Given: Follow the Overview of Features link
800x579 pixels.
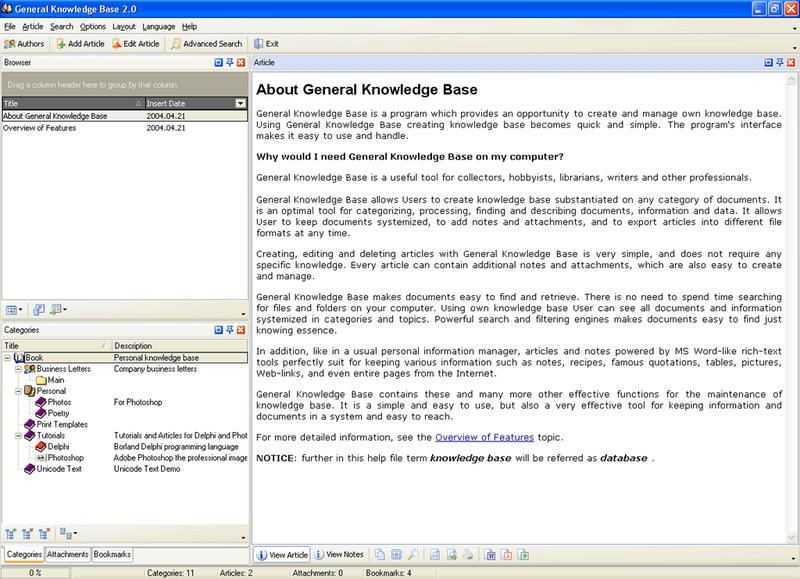Looking at the screenshot, I should 484,437.
